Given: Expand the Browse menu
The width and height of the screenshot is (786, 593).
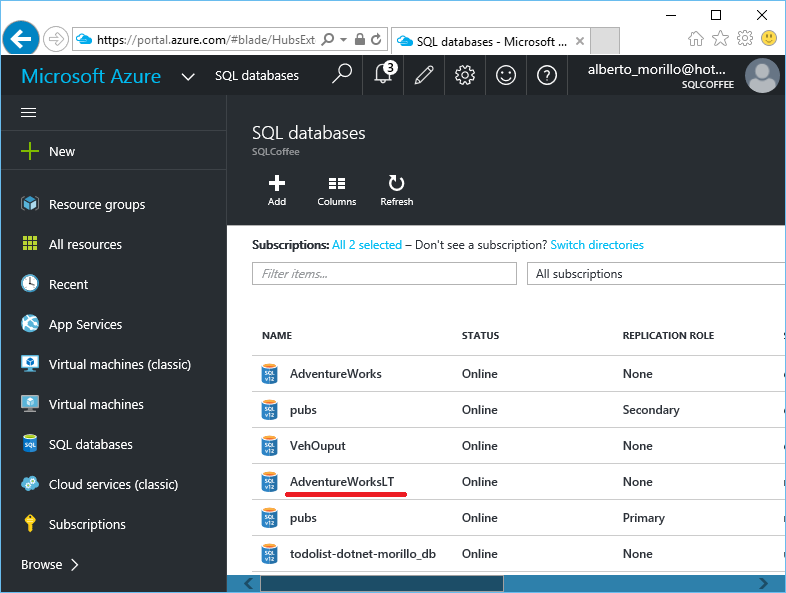Looking at the screenshot, I should [50, 564].
